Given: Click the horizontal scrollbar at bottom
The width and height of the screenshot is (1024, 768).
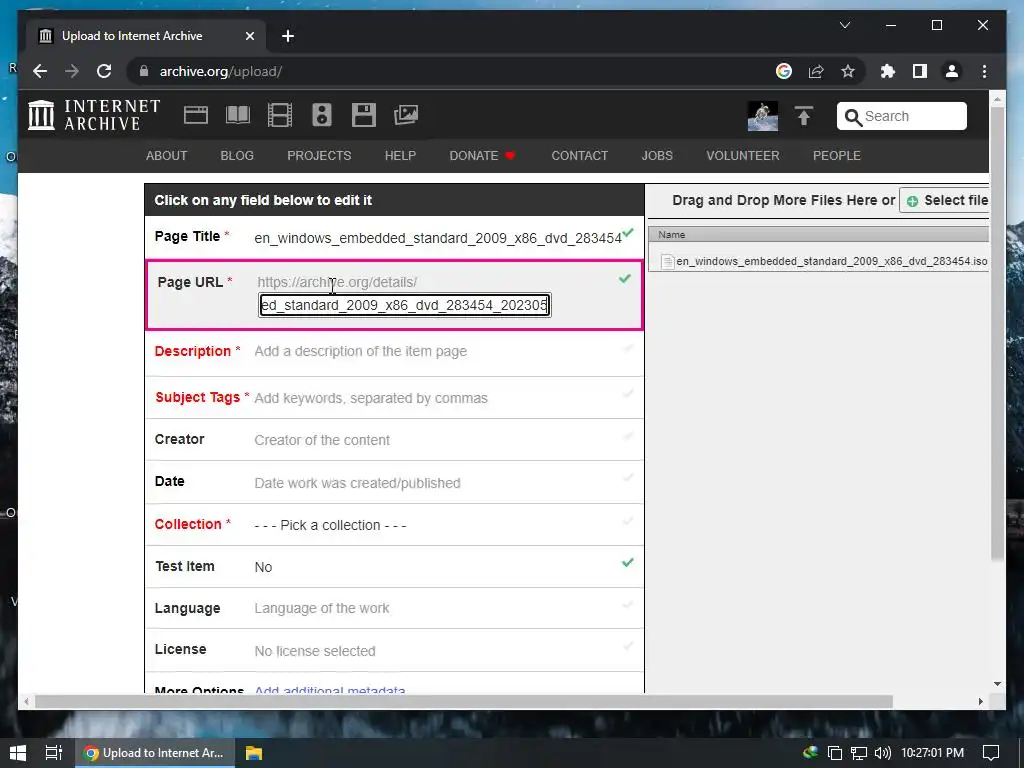Looking at the screenshot, I should [463, 701].
